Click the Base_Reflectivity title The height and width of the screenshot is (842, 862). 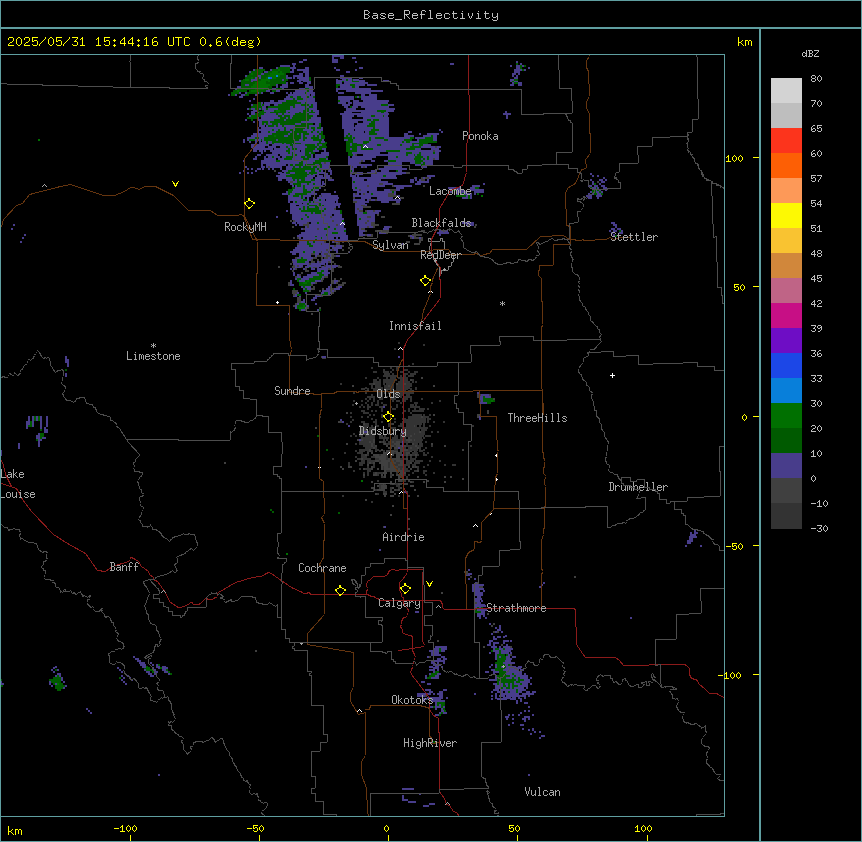(x=431, y=15)
